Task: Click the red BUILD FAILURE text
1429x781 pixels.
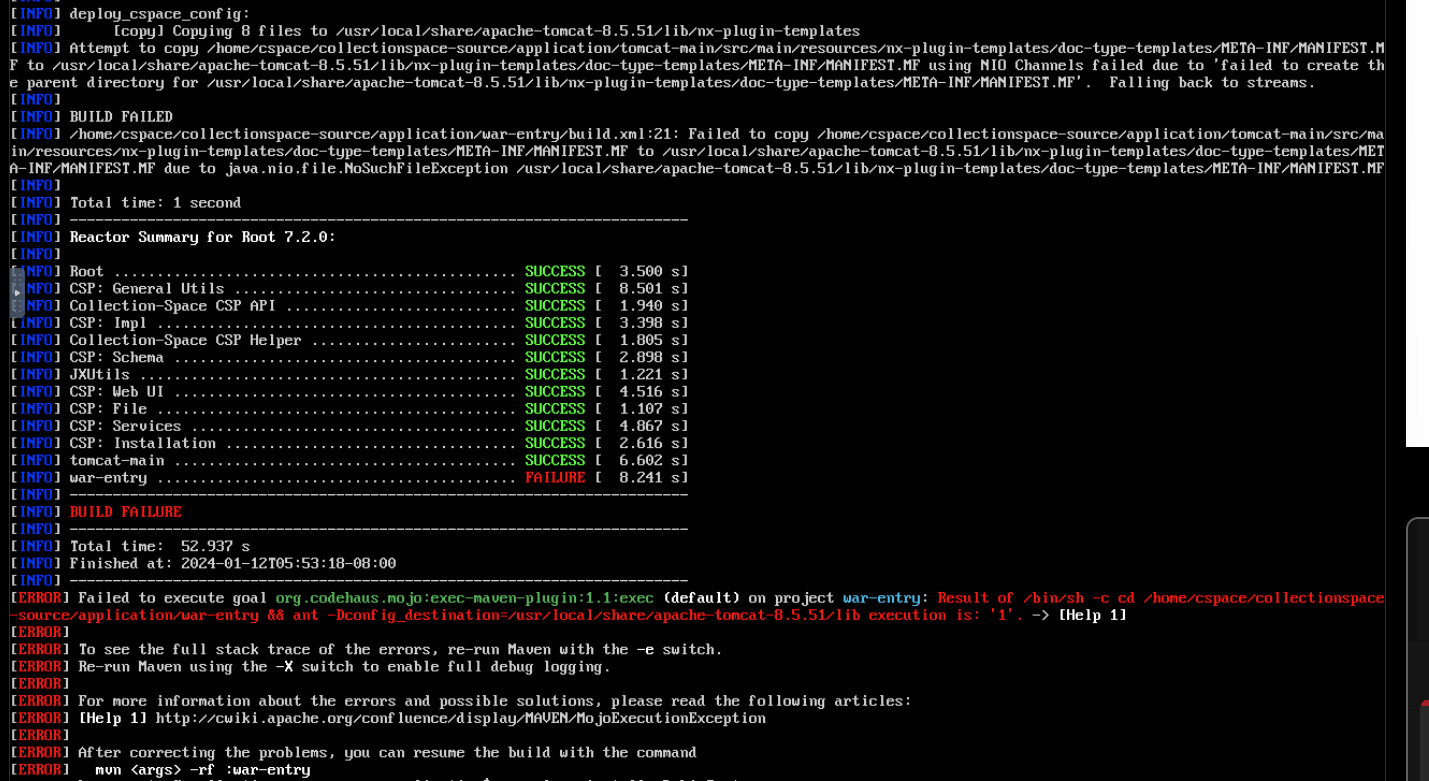Action: 125,512
